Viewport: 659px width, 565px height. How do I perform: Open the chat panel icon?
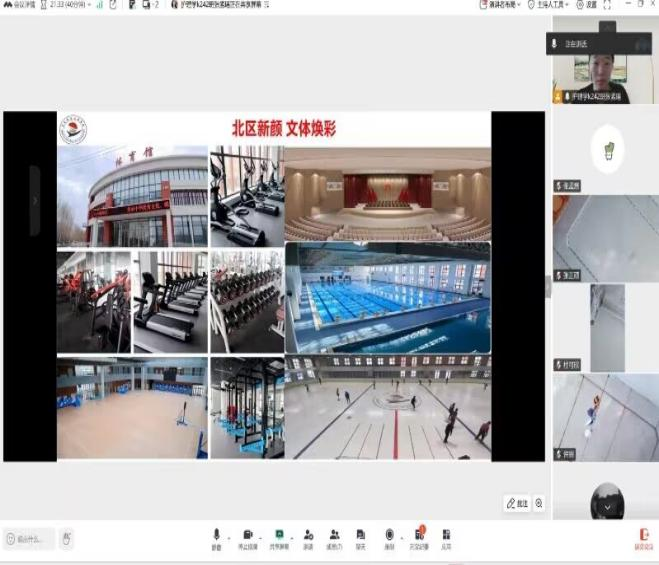point(361,537)
